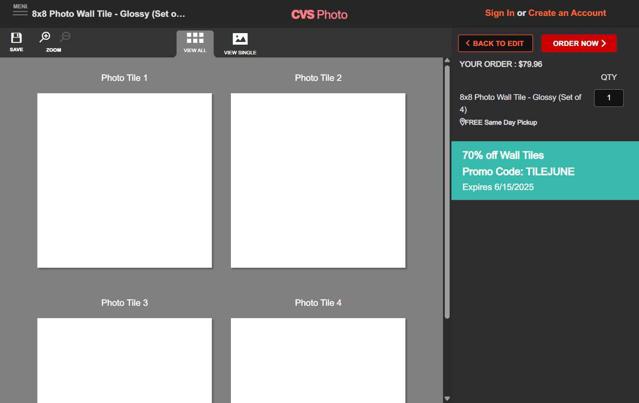Switch to the View All tab
Image resolution: width=639 pixels, height=403 pixels.
(x=195, y=43)
